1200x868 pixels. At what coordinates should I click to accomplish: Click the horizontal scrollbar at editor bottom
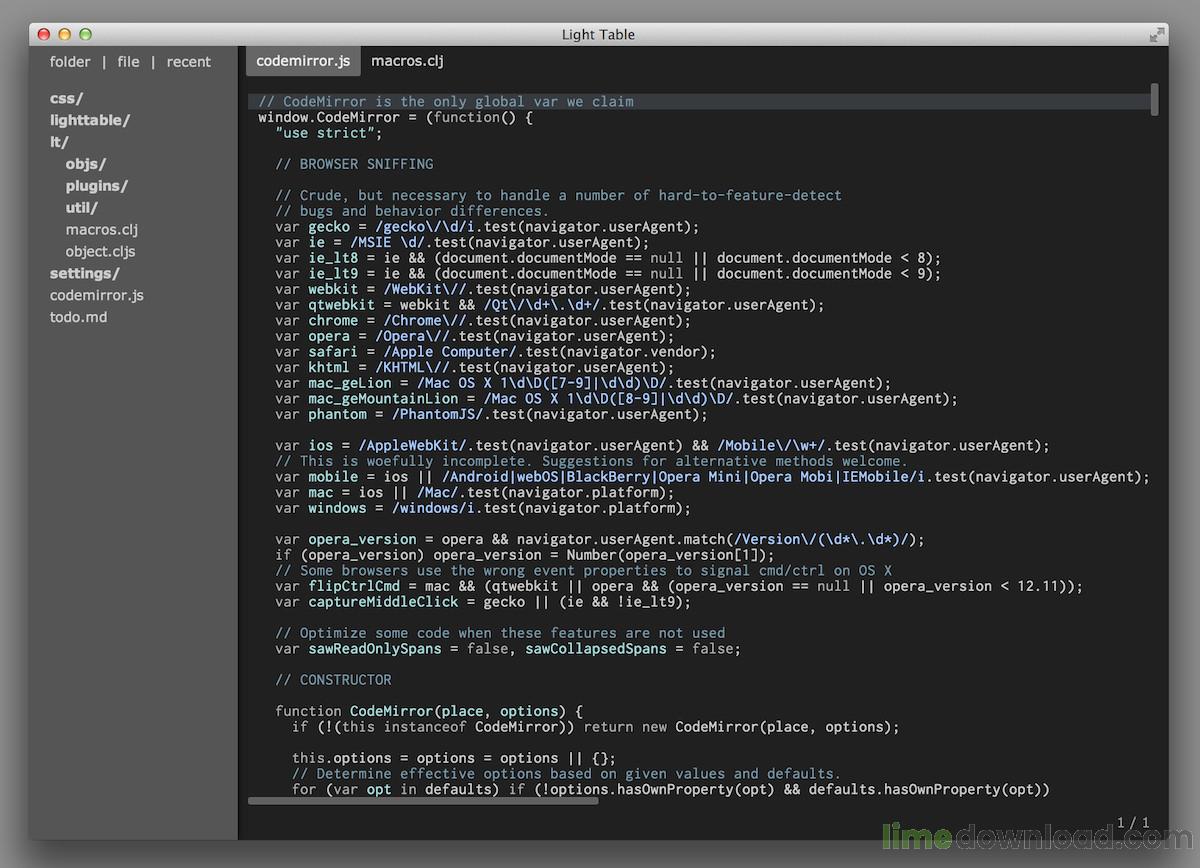pyautogui.click(x=422, y=801)
